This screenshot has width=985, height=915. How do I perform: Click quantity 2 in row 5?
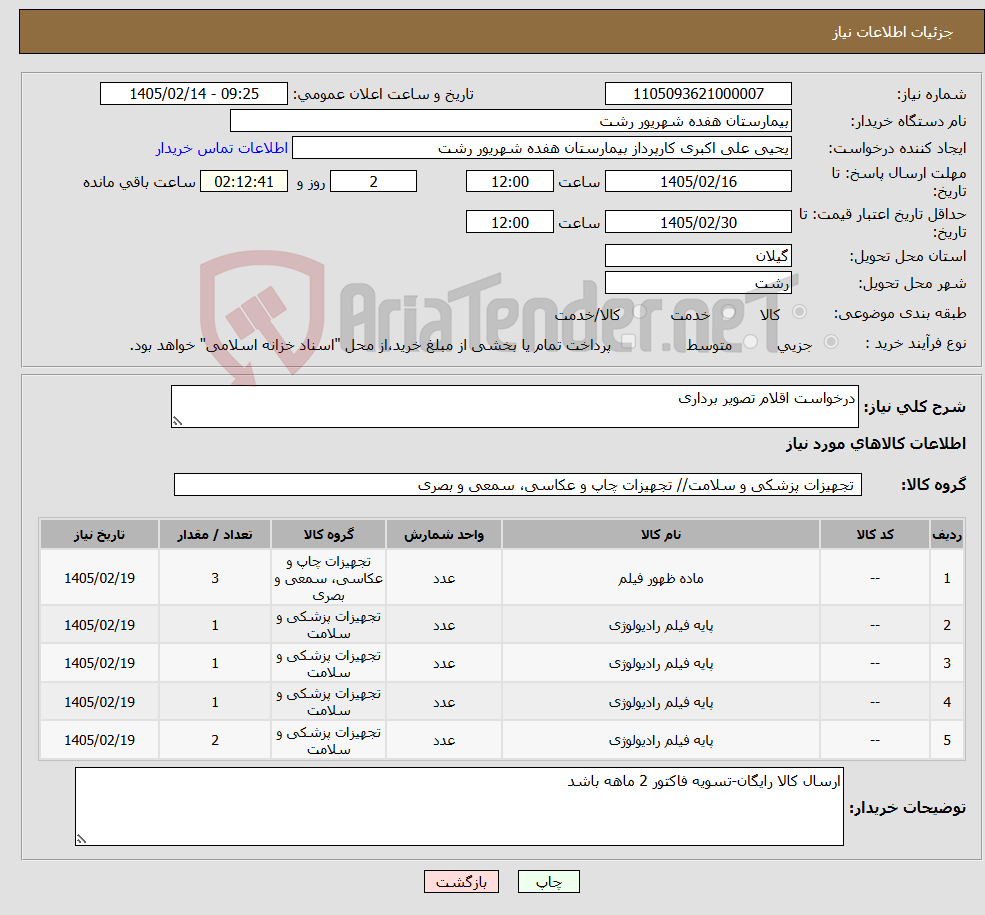215,740
